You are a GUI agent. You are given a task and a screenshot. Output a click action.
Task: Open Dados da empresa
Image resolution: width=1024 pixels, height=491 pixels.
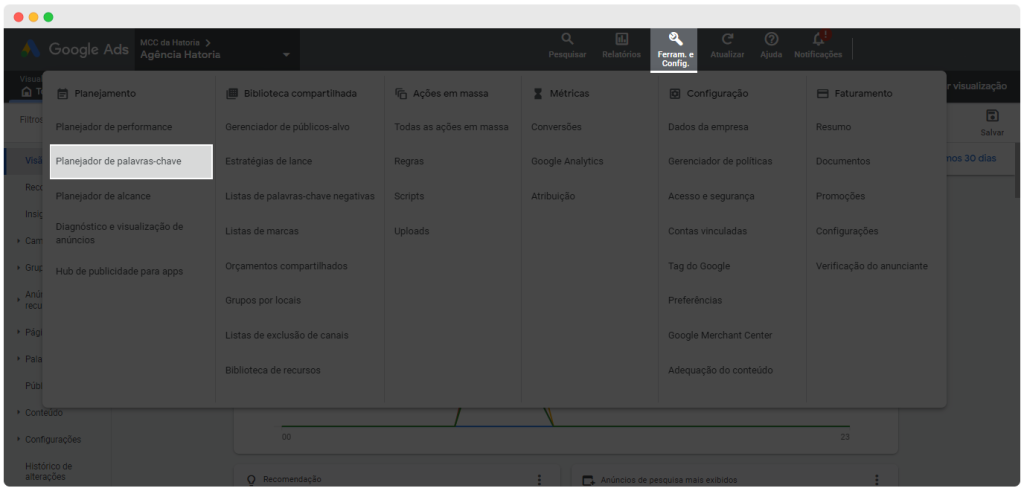[x=709, y=127]
